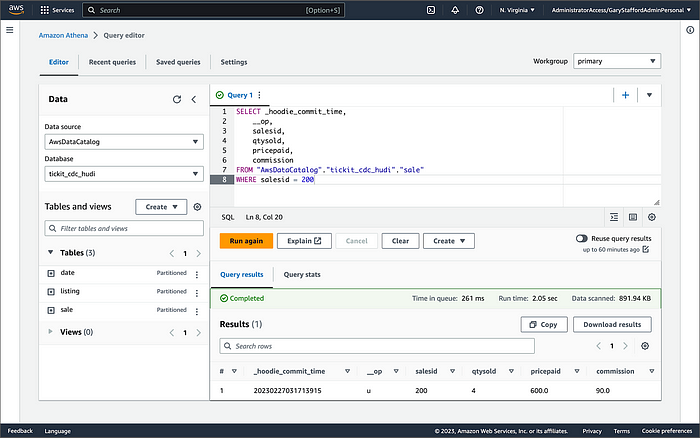Go to next Views page
This screenshot has width=700, height=438.
[x=199, y=333]
